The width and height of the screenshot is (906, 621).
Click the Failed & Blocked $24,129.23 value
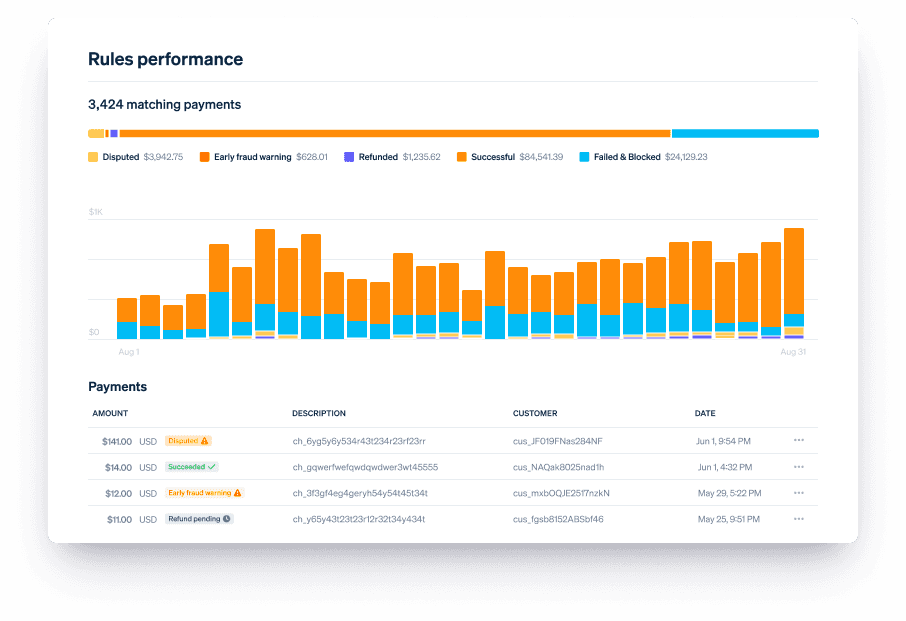point(686,157)
